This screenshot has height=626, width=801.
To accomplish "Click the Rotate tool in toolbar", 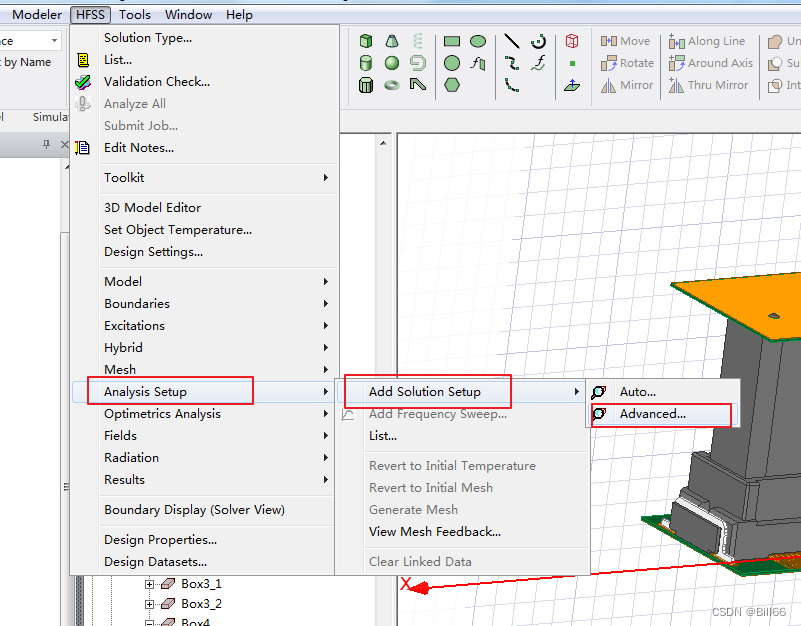I will (x=627, y=63).
